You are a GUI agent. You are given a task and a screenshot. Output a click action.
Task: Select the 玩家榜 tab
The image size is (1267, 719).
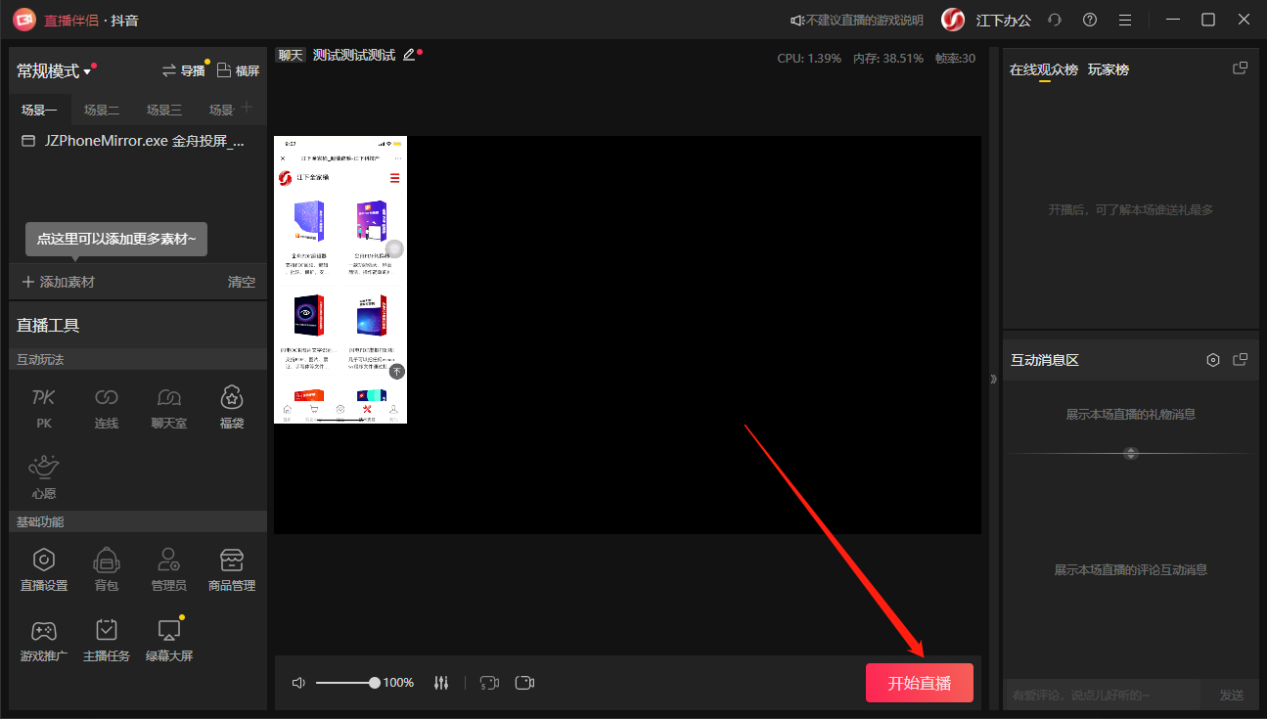[1109, 70]
